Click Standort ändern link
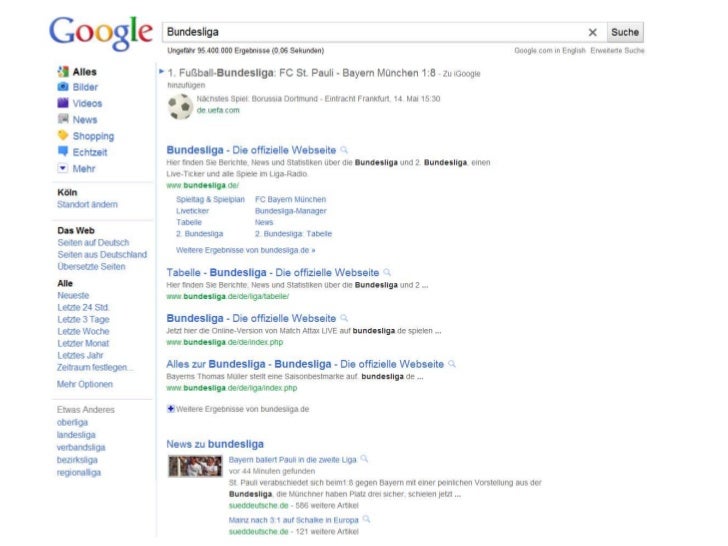Viewport: 728px width, 546px height. [x=87, y=204]
